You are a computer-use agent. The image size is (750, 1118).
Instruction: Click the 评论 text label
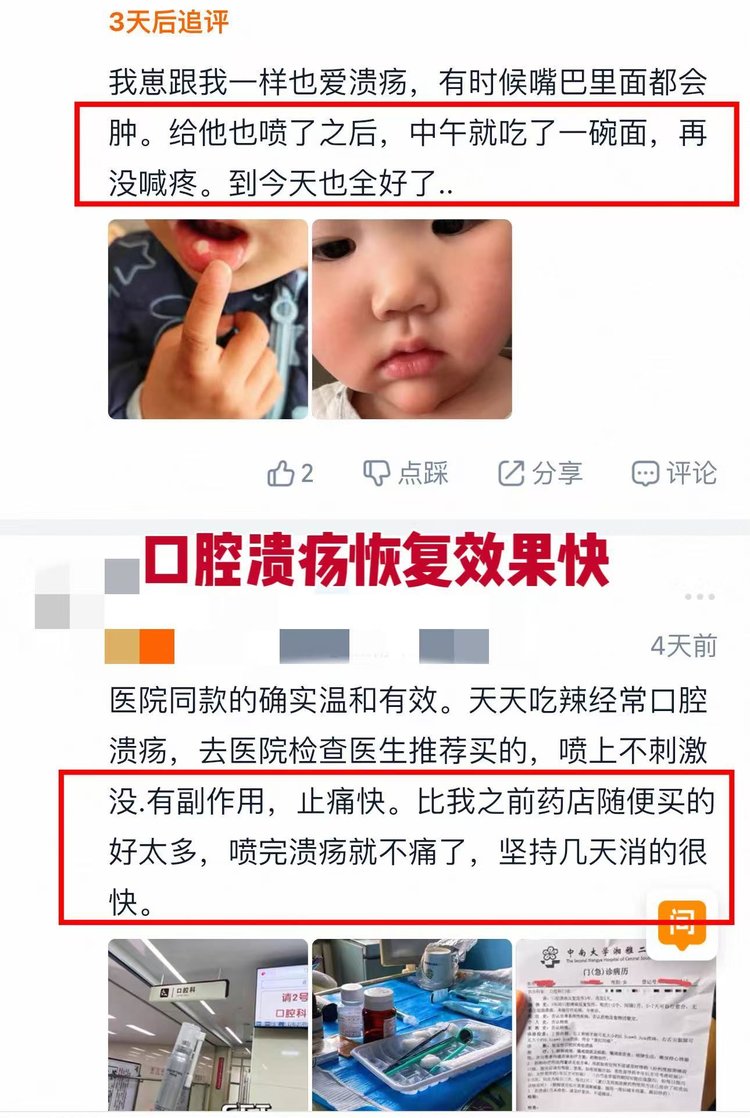click(692, 473)
